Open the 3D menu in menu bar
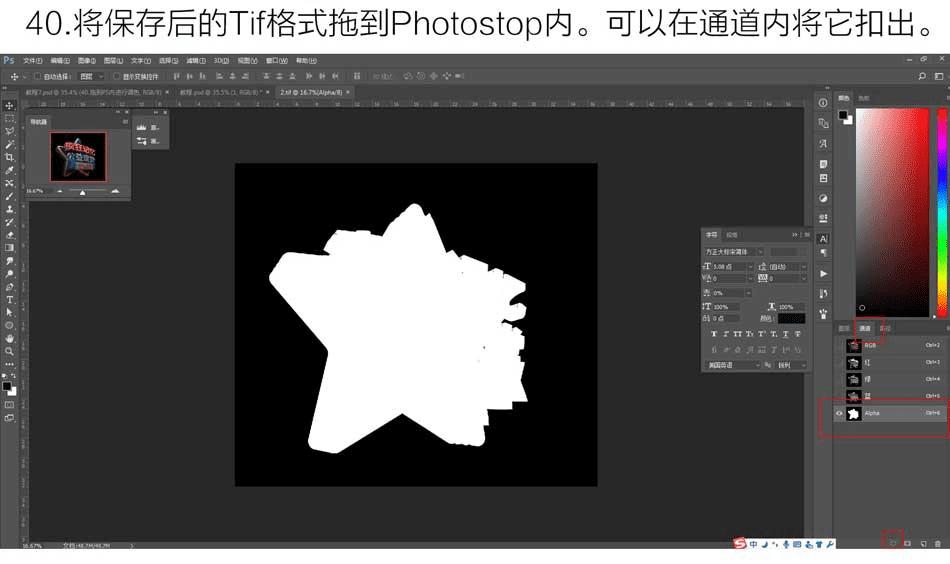 tap(221, 61)
